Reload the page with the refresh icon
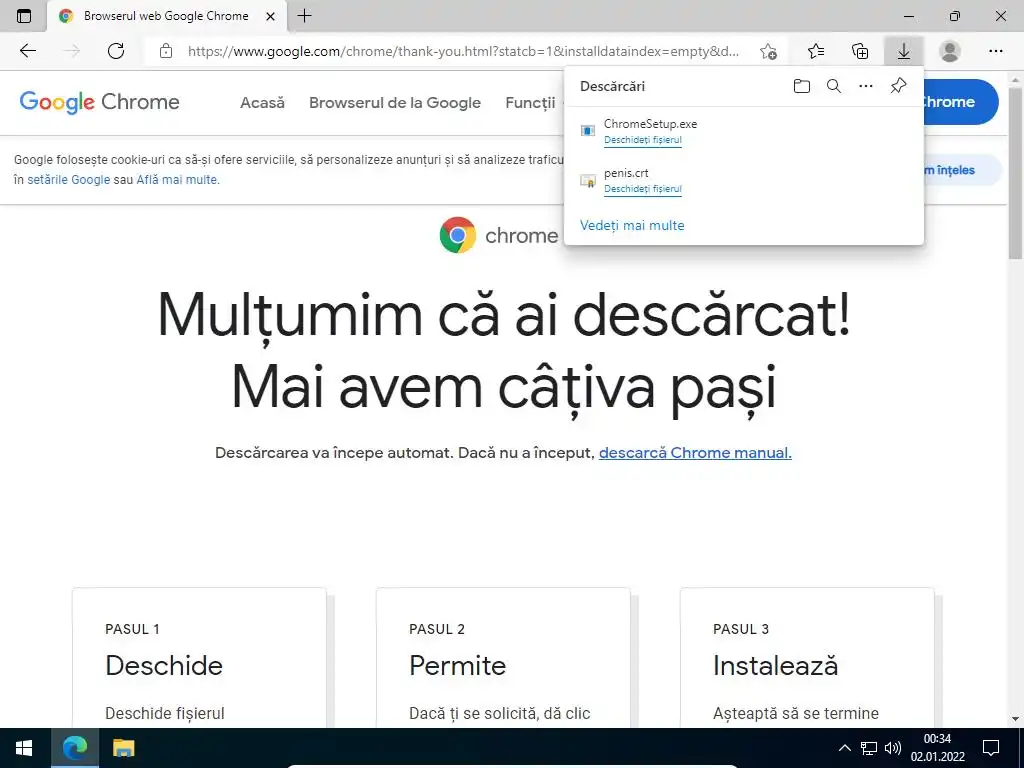This screenshot has width=1024, height=768. coord(116,51)
